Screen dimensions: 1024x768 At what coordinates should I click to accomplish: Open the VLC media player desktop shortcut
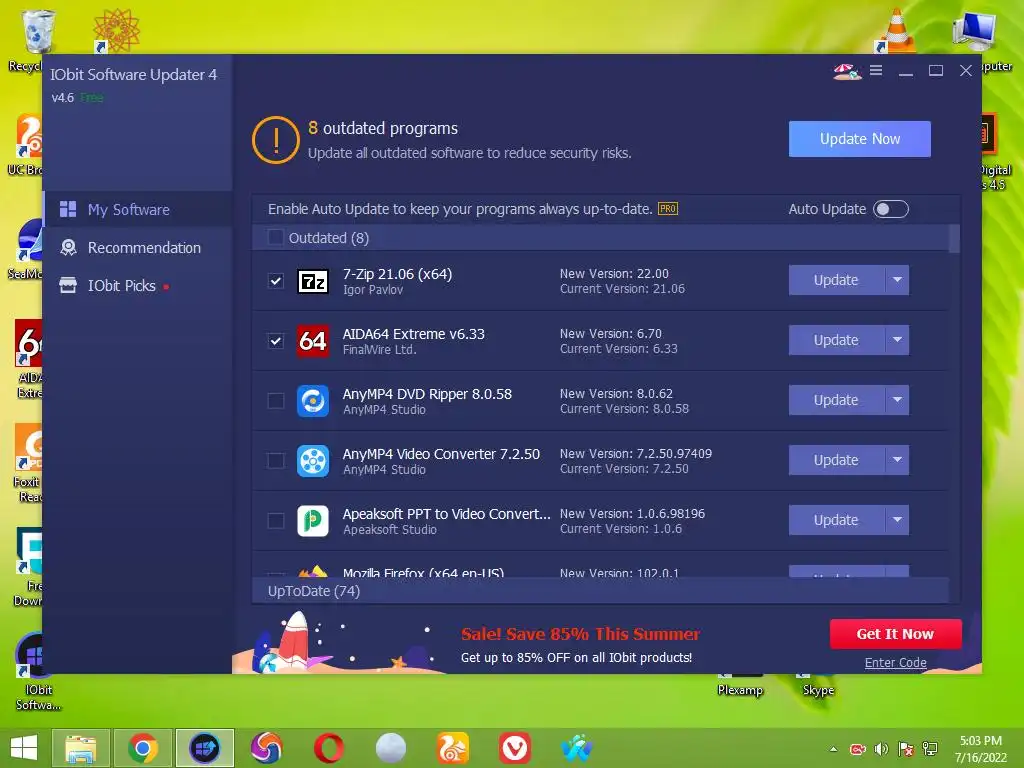pos(897,30)
